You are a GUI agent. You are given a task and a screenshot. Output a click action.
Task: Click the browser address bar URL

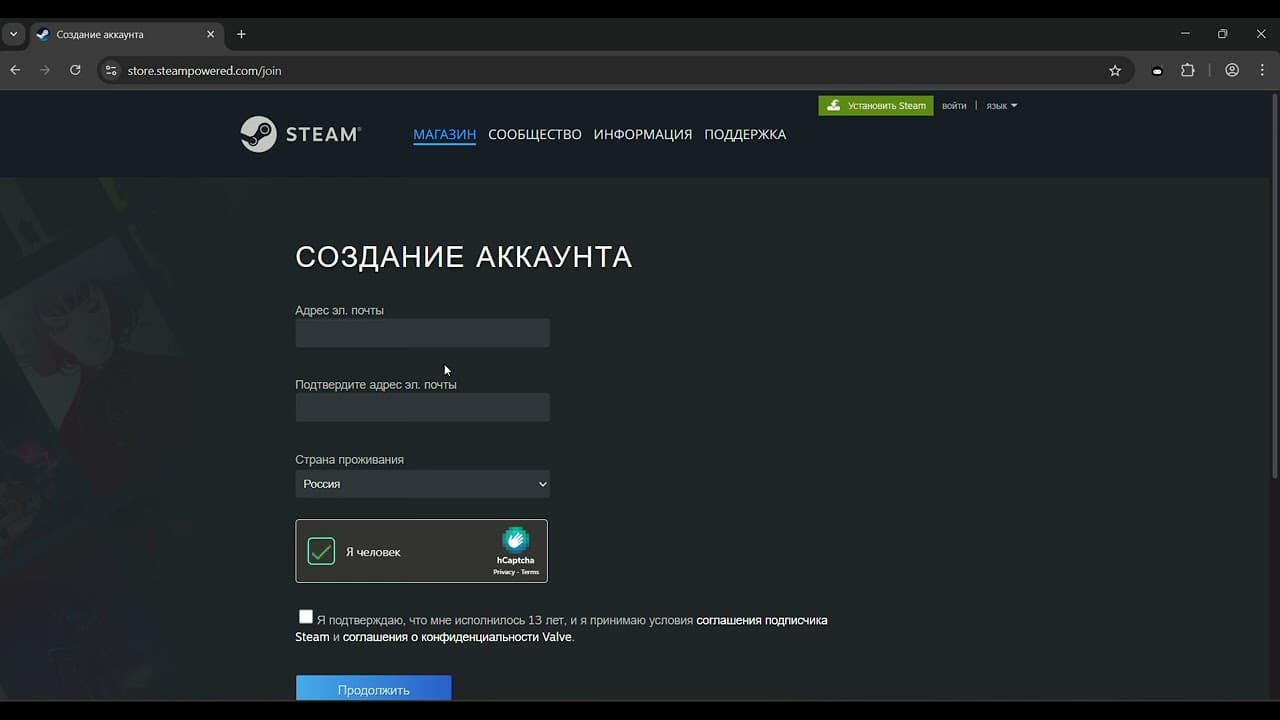204,71
